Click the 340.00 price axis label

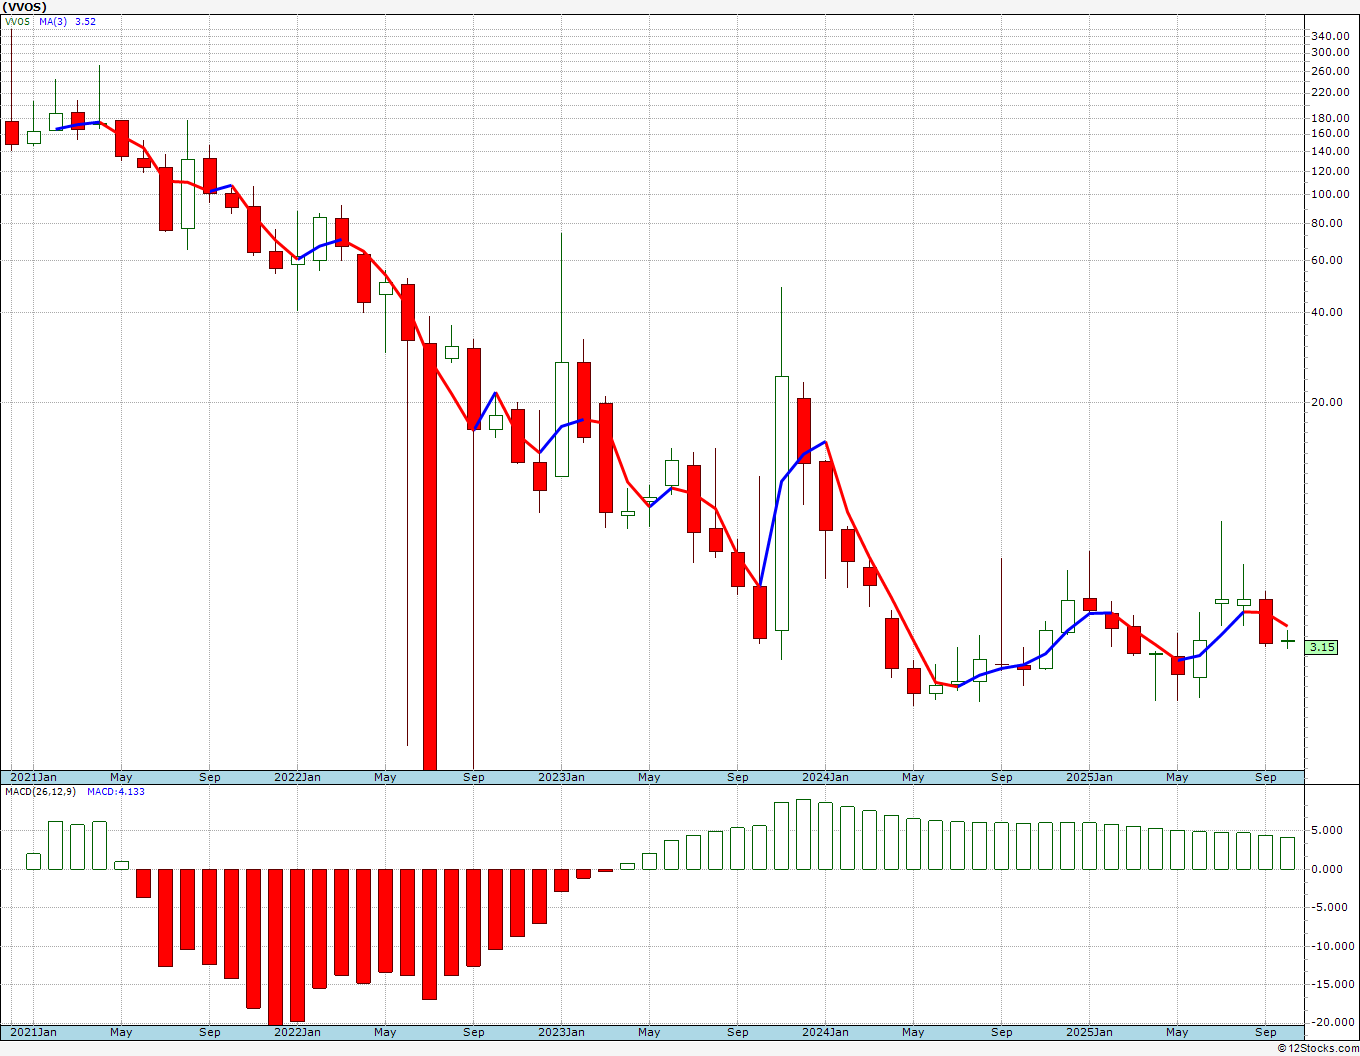coord(1331,36)
